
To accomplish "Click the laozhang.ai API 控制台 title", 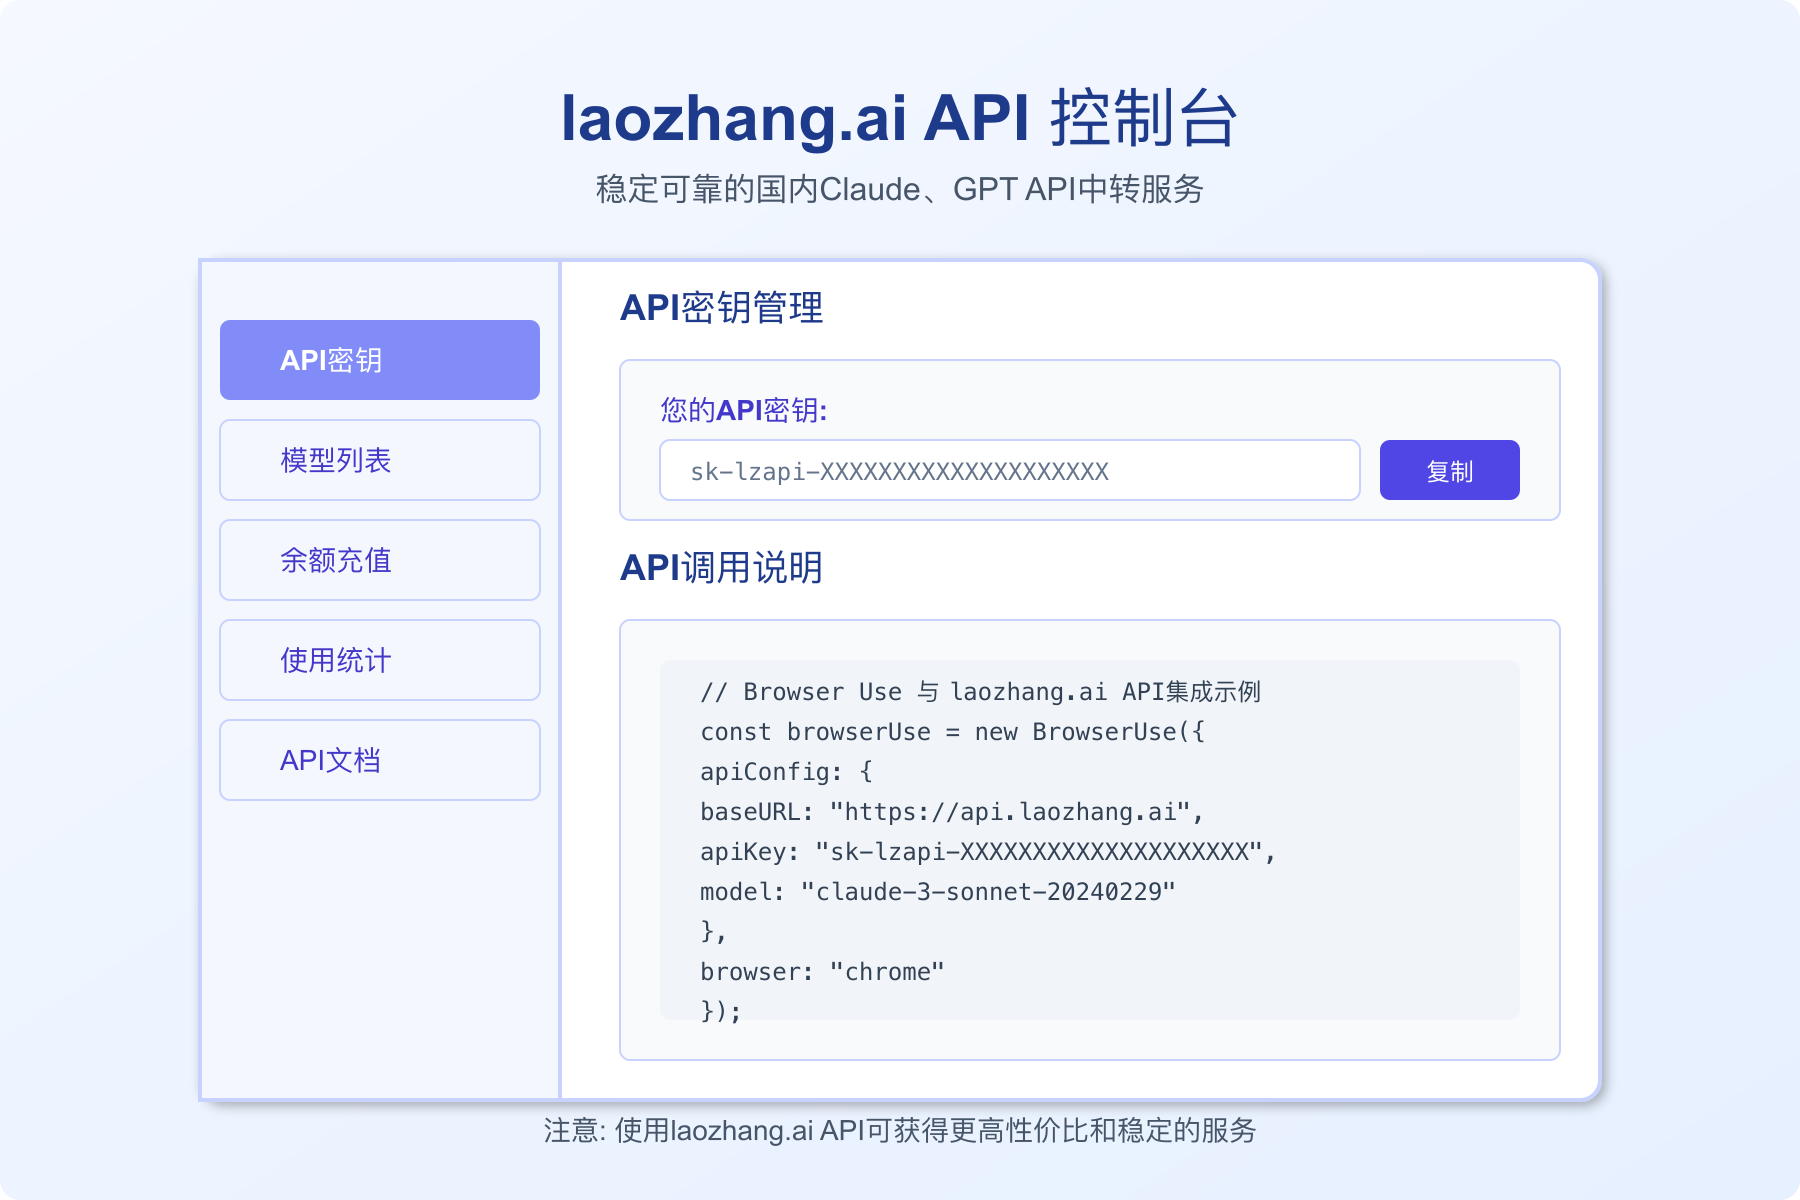I will tap(900, 118).
